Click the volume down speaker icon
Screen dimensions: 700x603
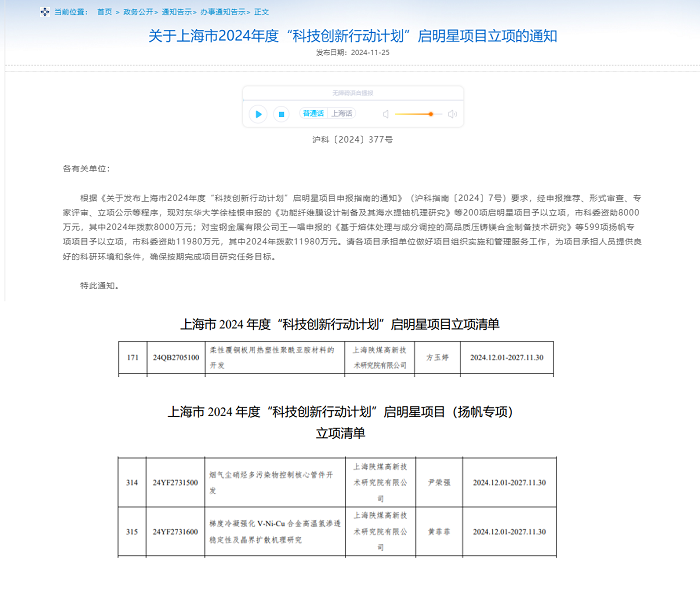coord(385,114)
